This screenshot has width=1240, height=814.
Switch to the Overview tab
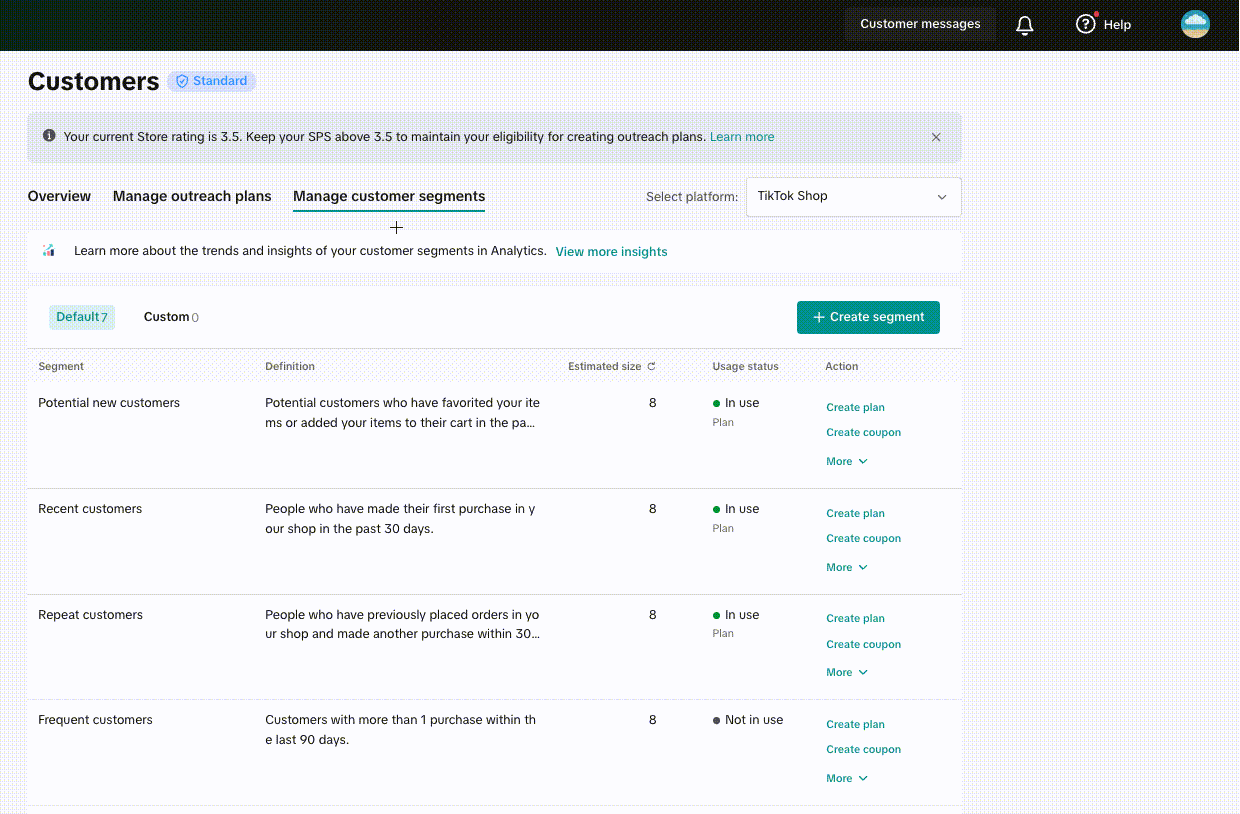point(59,197)
